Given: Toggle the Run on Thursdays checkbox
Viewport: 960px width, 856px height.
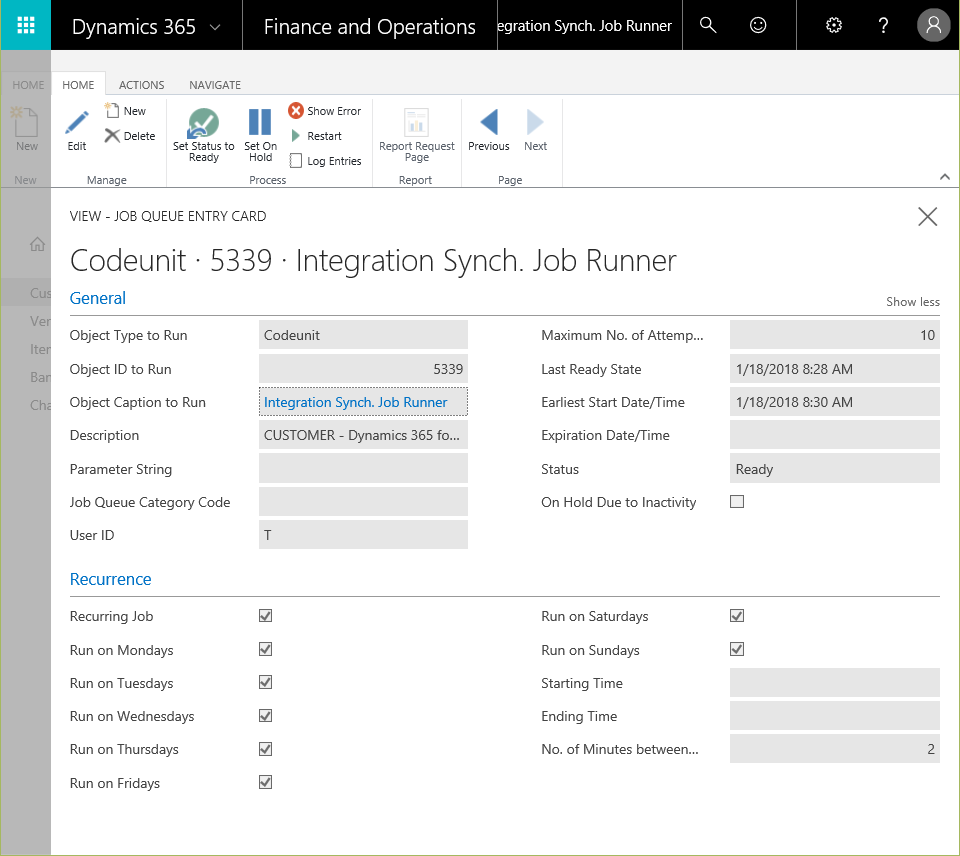Looking at the screenshot, I should (266, 749).
